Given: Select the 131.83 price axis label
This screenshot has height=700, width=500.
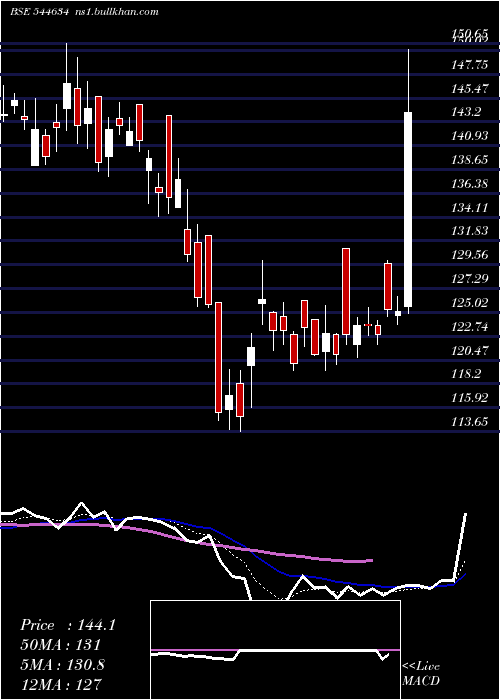Looking at the screenshot, I should pyautogui.click(x=470, y=231).
